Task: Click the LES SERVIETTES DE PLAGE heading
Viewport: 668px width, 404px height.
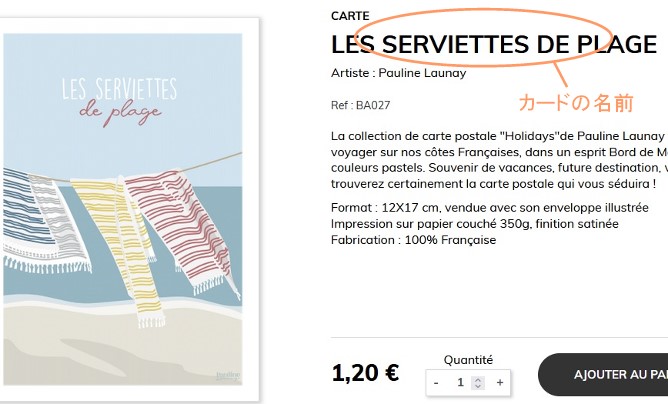Action: pos(494,45)
